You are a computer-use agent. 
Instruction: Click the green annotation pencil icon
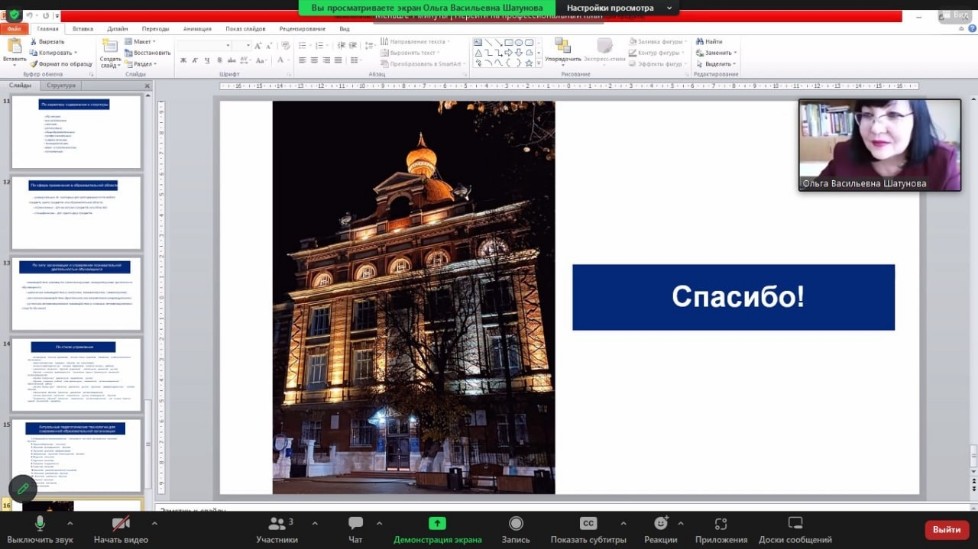point(23,488)
